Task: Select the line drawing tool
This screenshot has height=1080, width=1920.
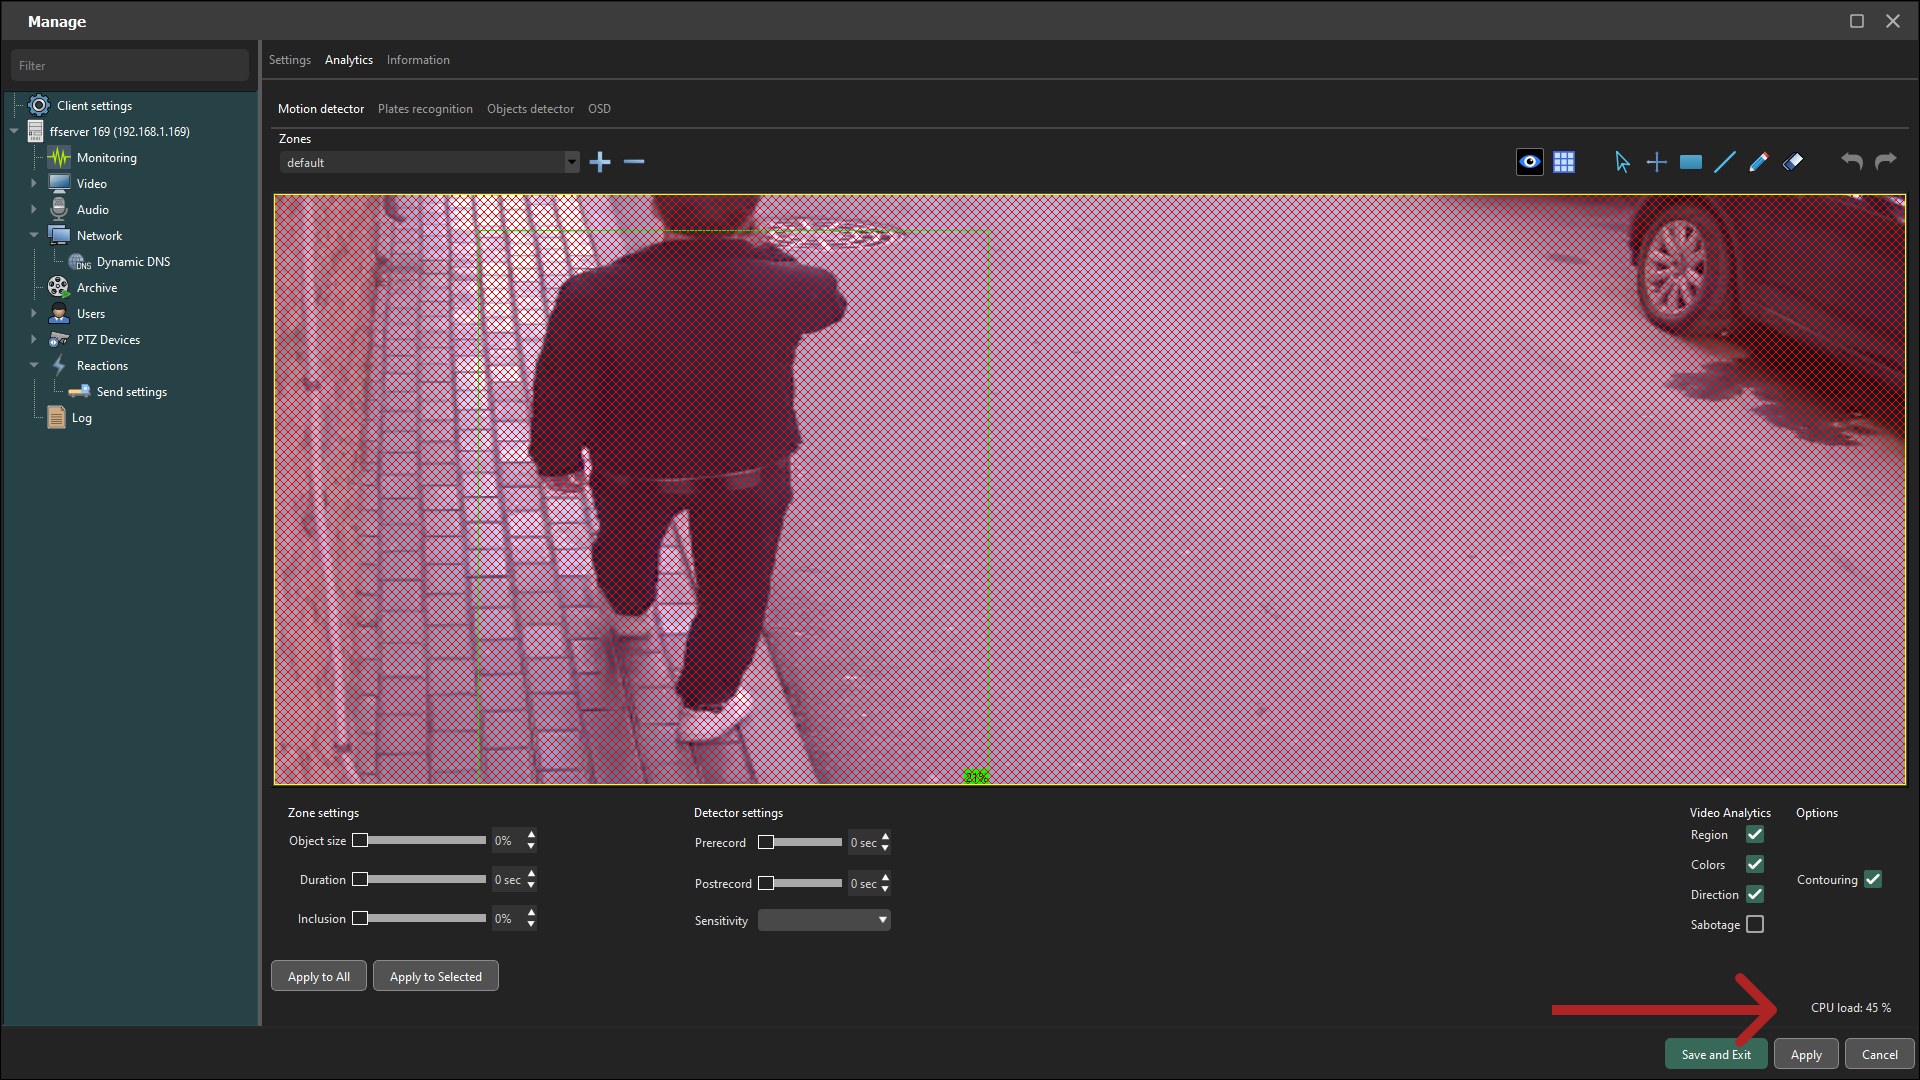Action: (1725, 162)
